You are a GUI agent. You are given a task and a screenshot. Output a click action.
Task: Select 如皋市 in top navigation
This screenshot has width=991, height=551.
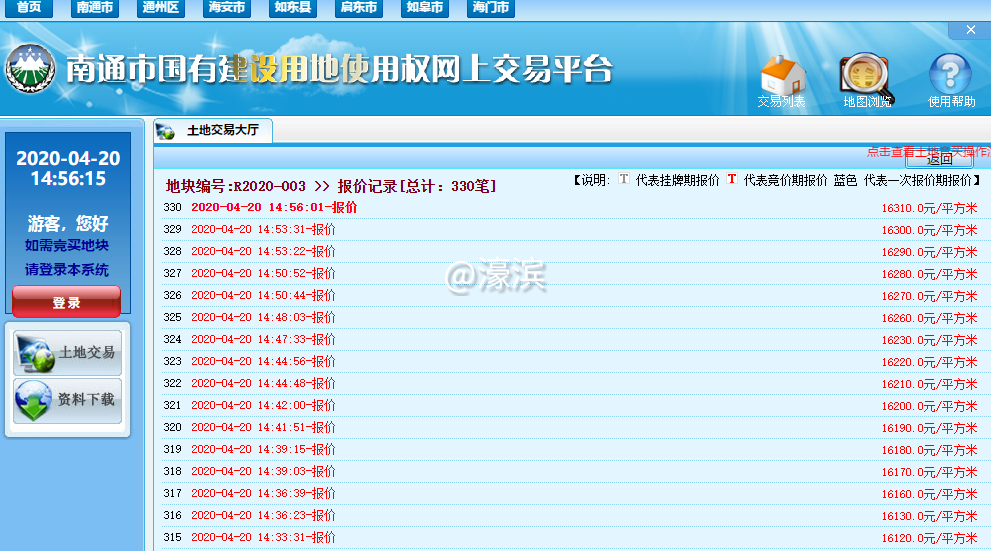coord(425,8)
